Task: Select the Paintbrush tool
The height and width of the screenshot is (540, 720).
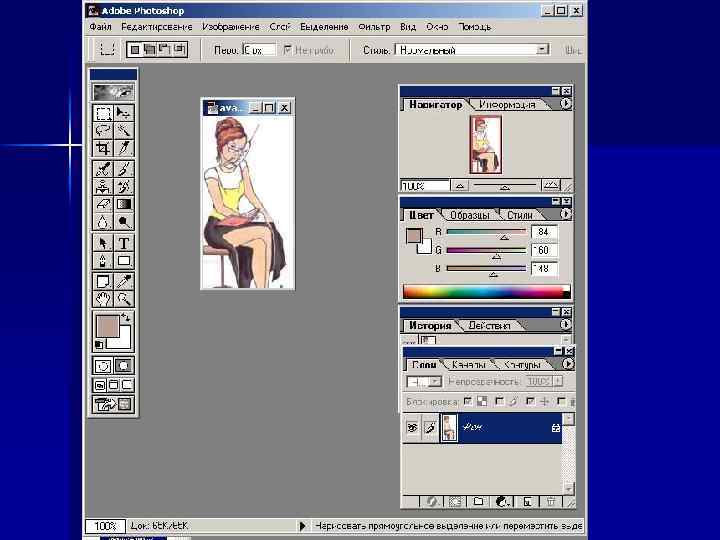Action: 123,169
